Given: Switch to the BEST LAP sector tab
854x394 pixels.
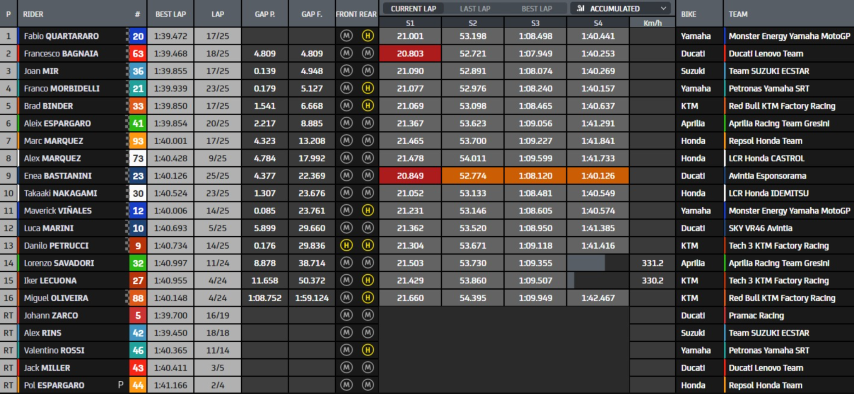Looking at the screenshot, I should point(536,8).
